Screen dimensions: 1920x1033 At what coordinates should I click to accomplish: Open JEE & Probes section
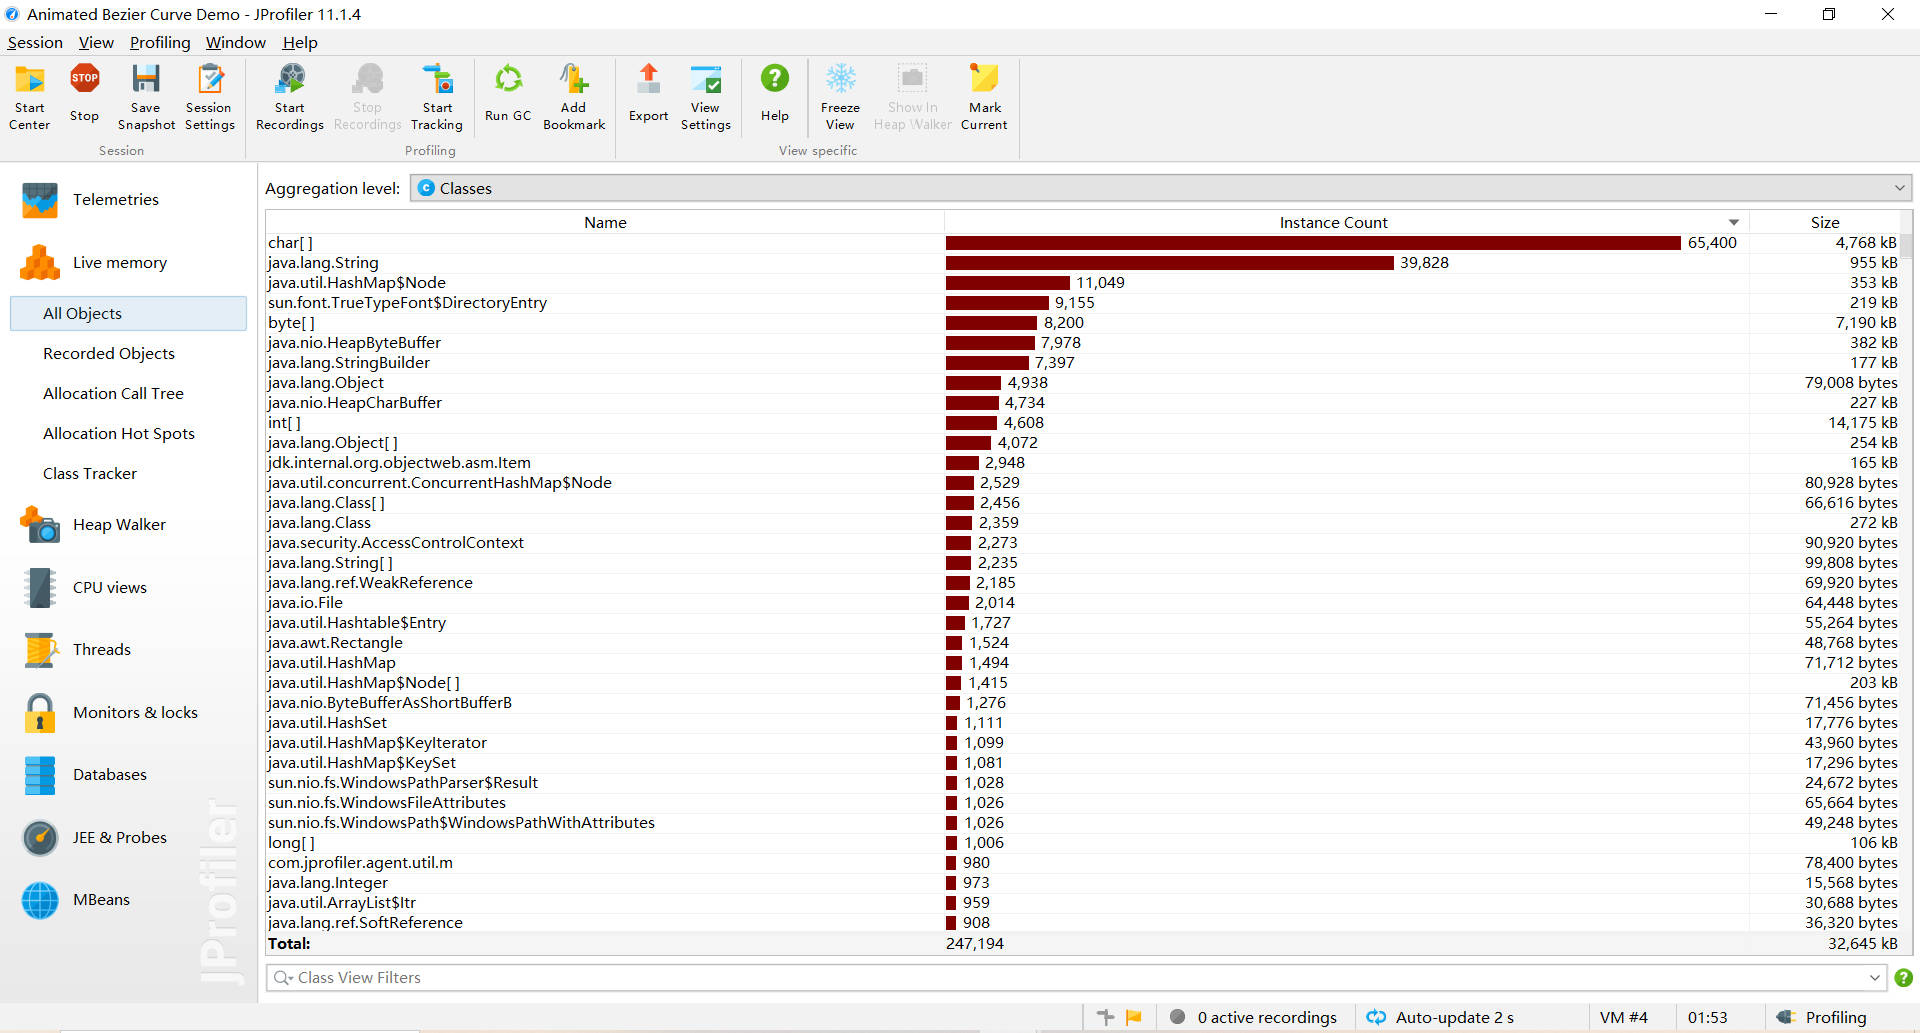click(x=119, y=838)
